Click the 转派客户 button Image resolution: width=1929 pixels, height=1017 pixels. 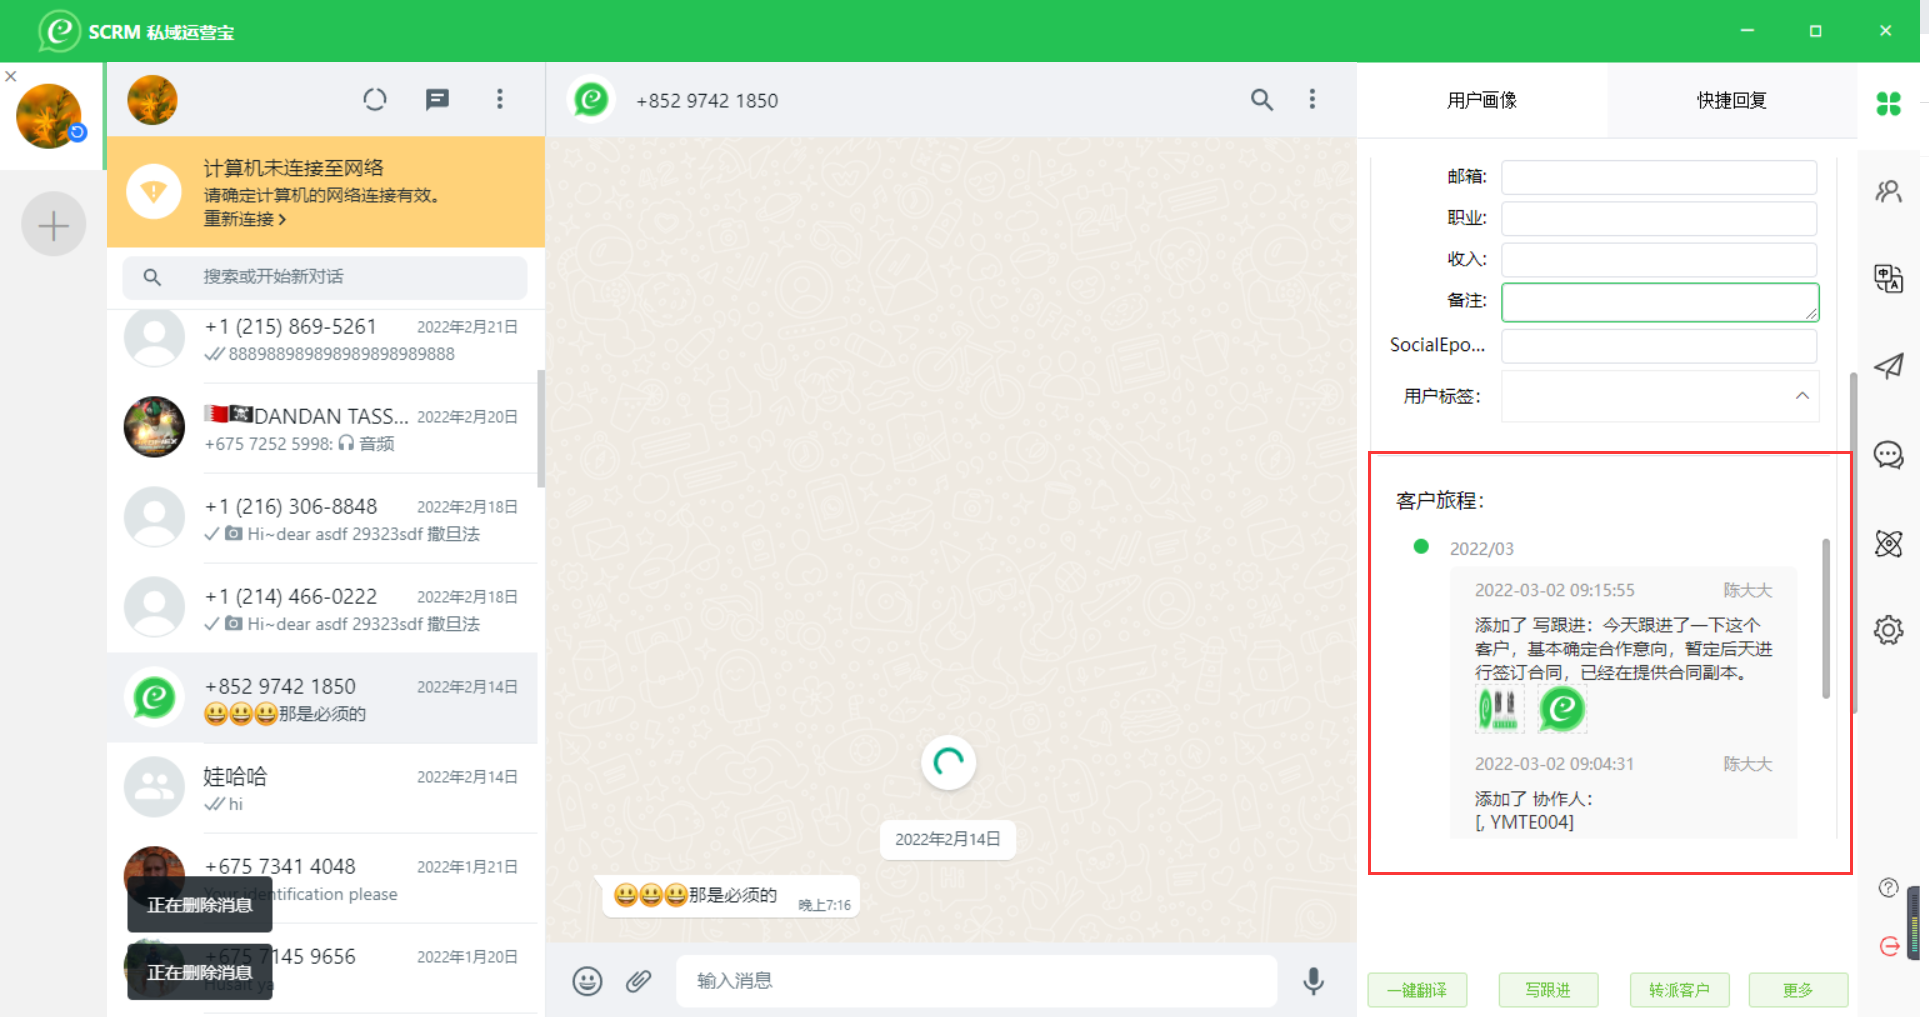1679,990
